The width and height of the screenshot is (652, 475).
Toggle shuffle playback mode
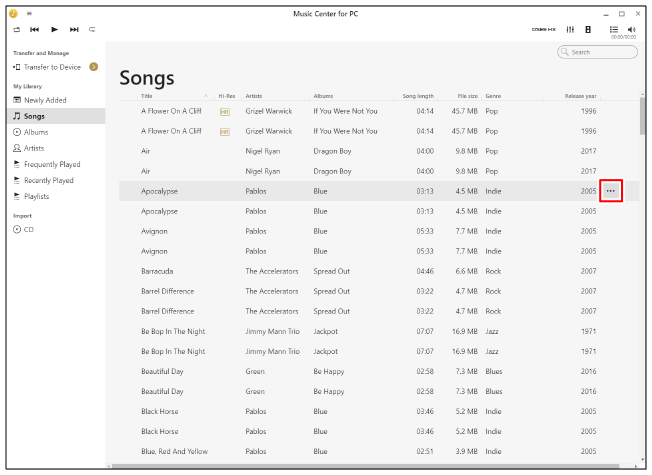pos(17,30)
